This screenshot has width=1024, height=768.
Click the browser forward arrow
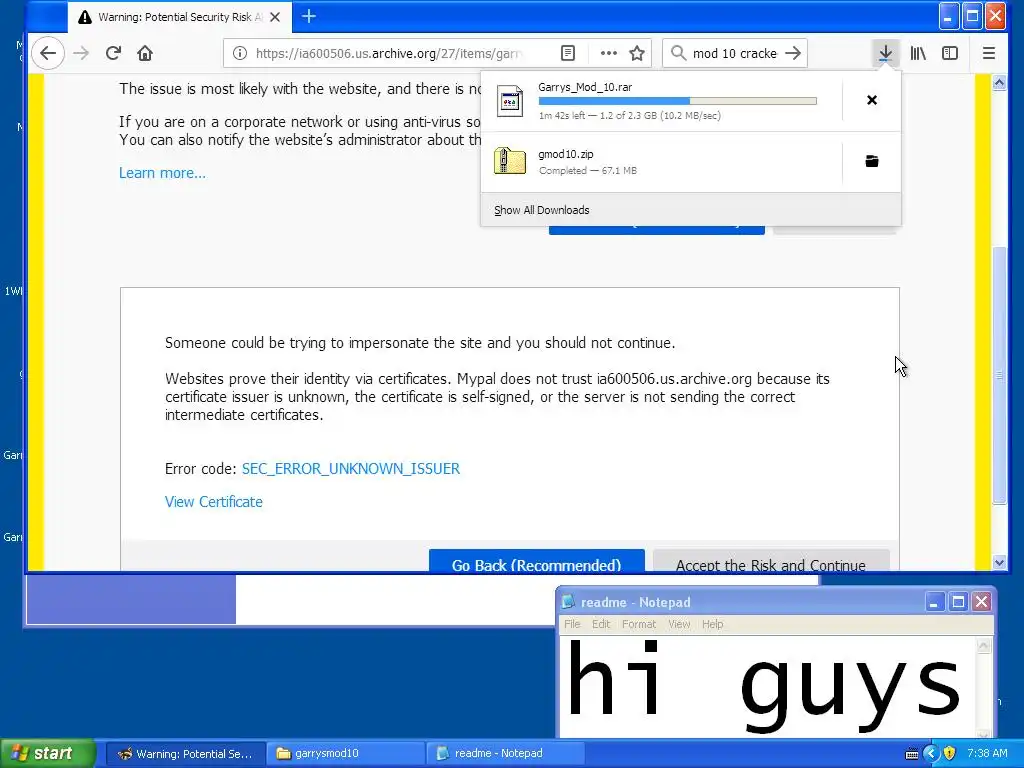[x=81, y=53]
